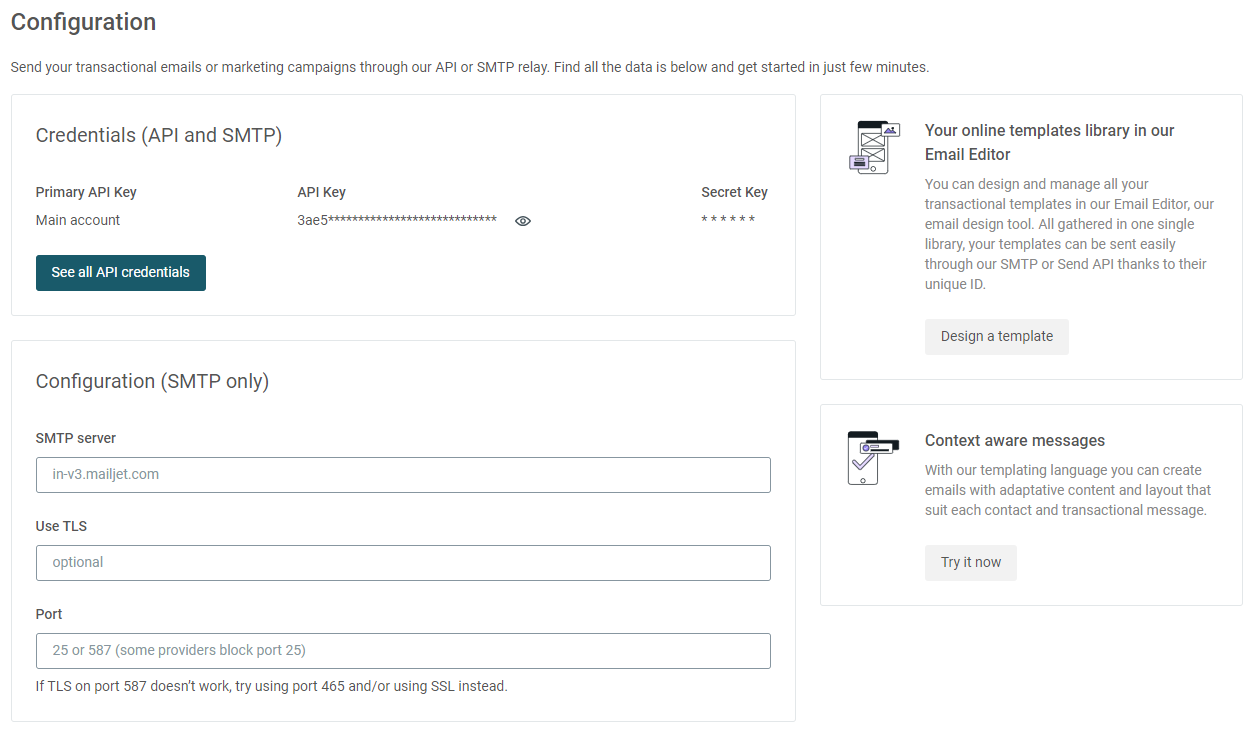Click the transactional emails description text

point(467,66)
